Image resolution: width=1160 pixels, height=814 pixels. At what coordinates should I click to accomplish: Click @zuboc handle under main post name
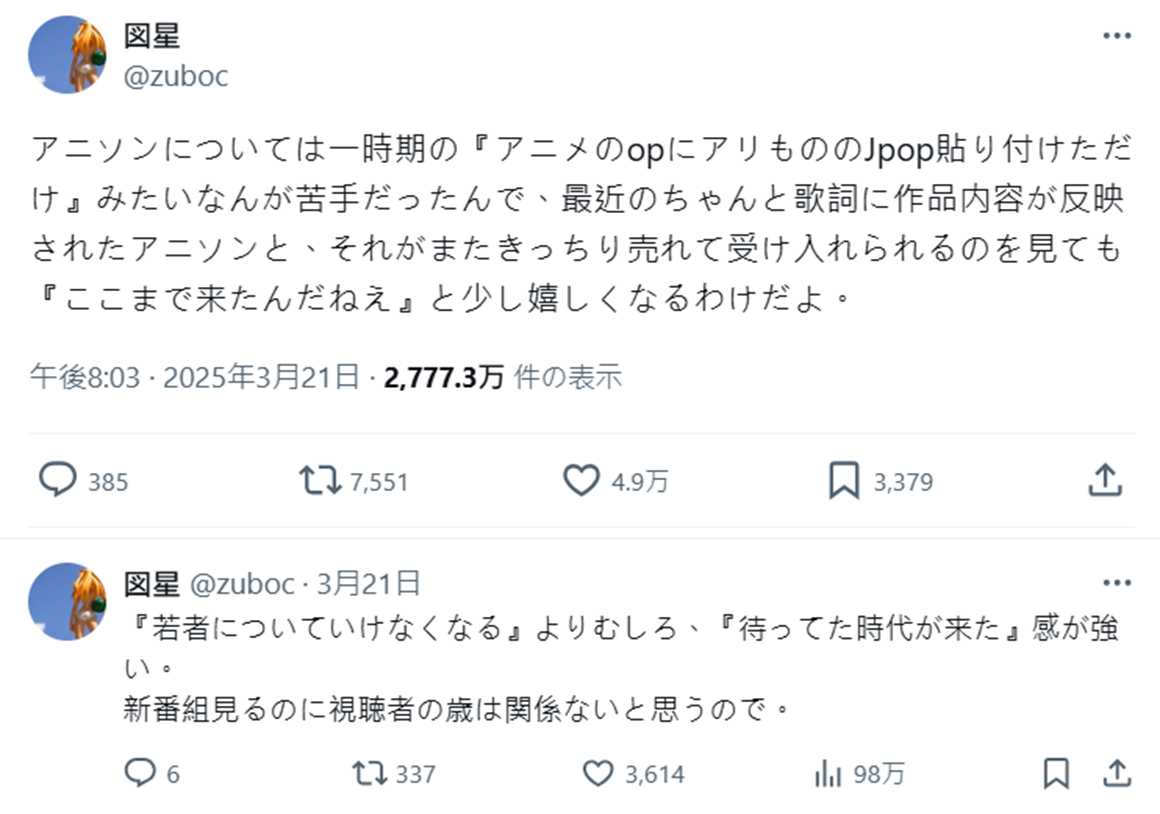point(175,76)
